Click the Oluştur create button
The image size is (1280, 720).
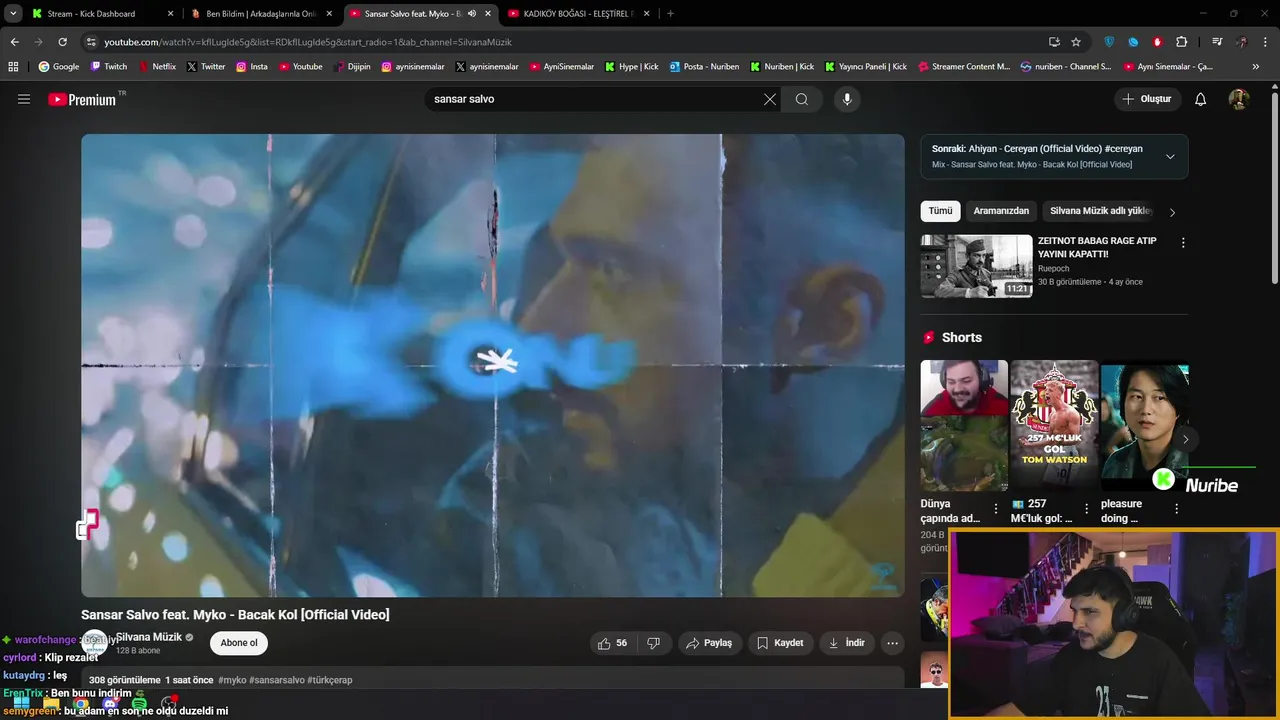(x=1147, y=99)
